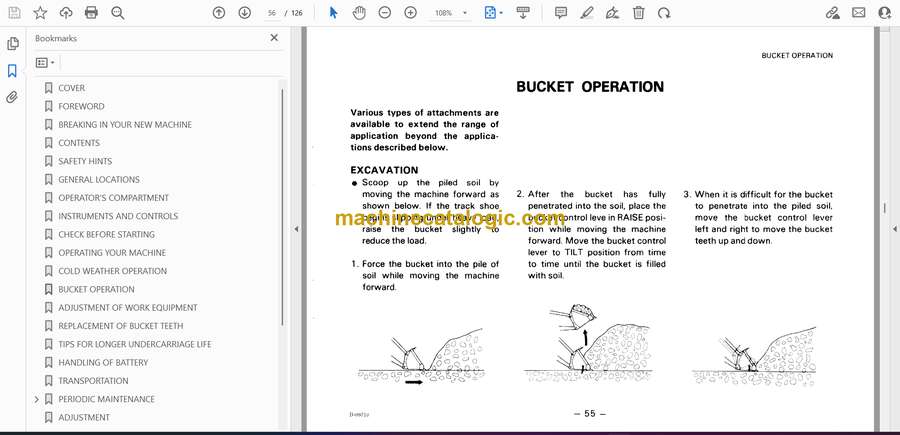Open the Attachments paperclip panel
Viewport: 900px width, 435px height.
point(13,97)
